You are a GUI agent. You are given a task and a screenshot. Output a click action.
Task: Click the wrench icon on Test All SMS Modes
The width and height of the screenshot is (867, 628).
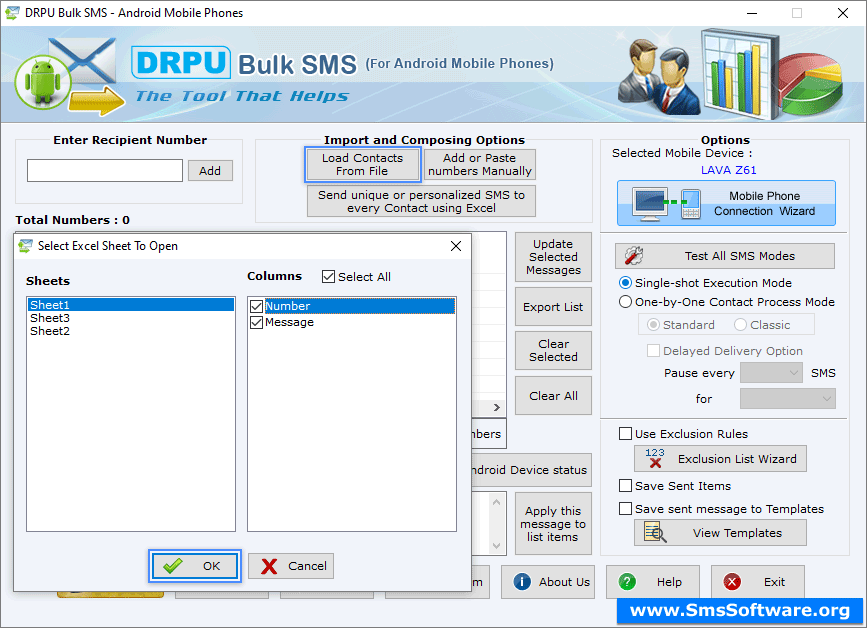(x=634, y=256)
